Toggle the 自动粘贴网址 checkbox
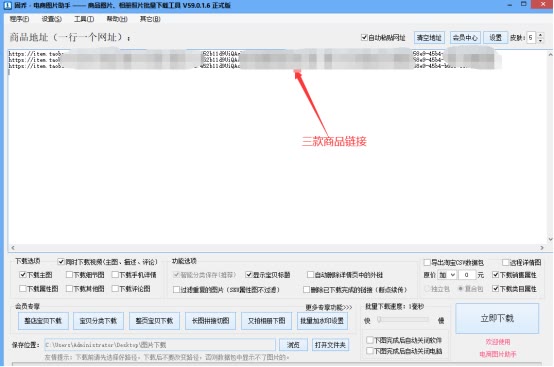 pos(364,37)
